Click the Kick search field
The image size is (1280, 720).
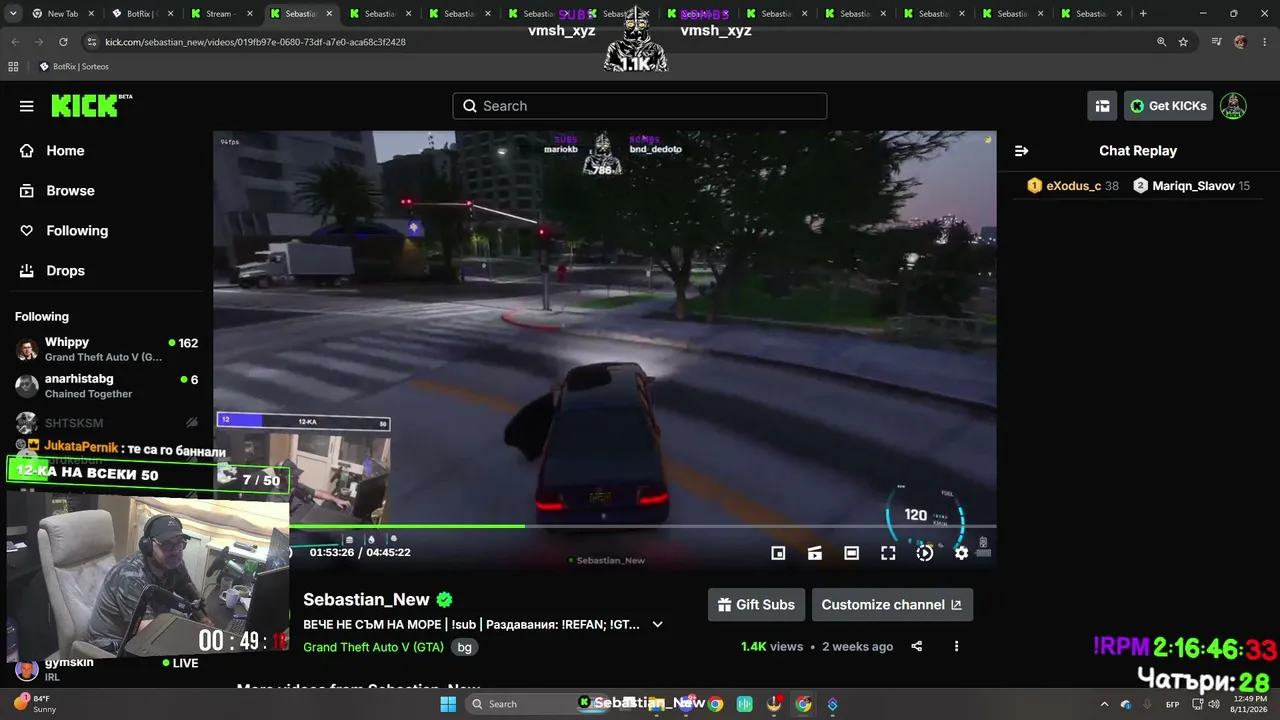(640, 106)
